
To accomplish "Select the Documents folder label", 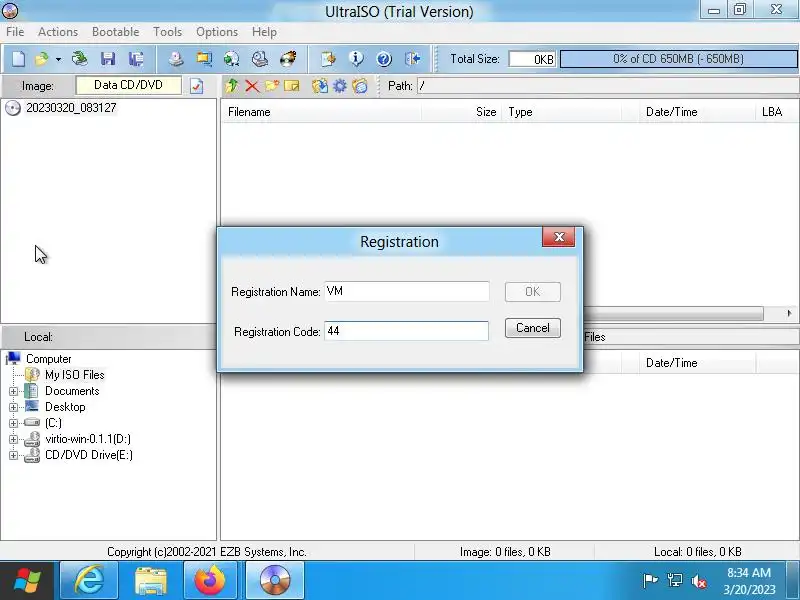I will 72,391.
